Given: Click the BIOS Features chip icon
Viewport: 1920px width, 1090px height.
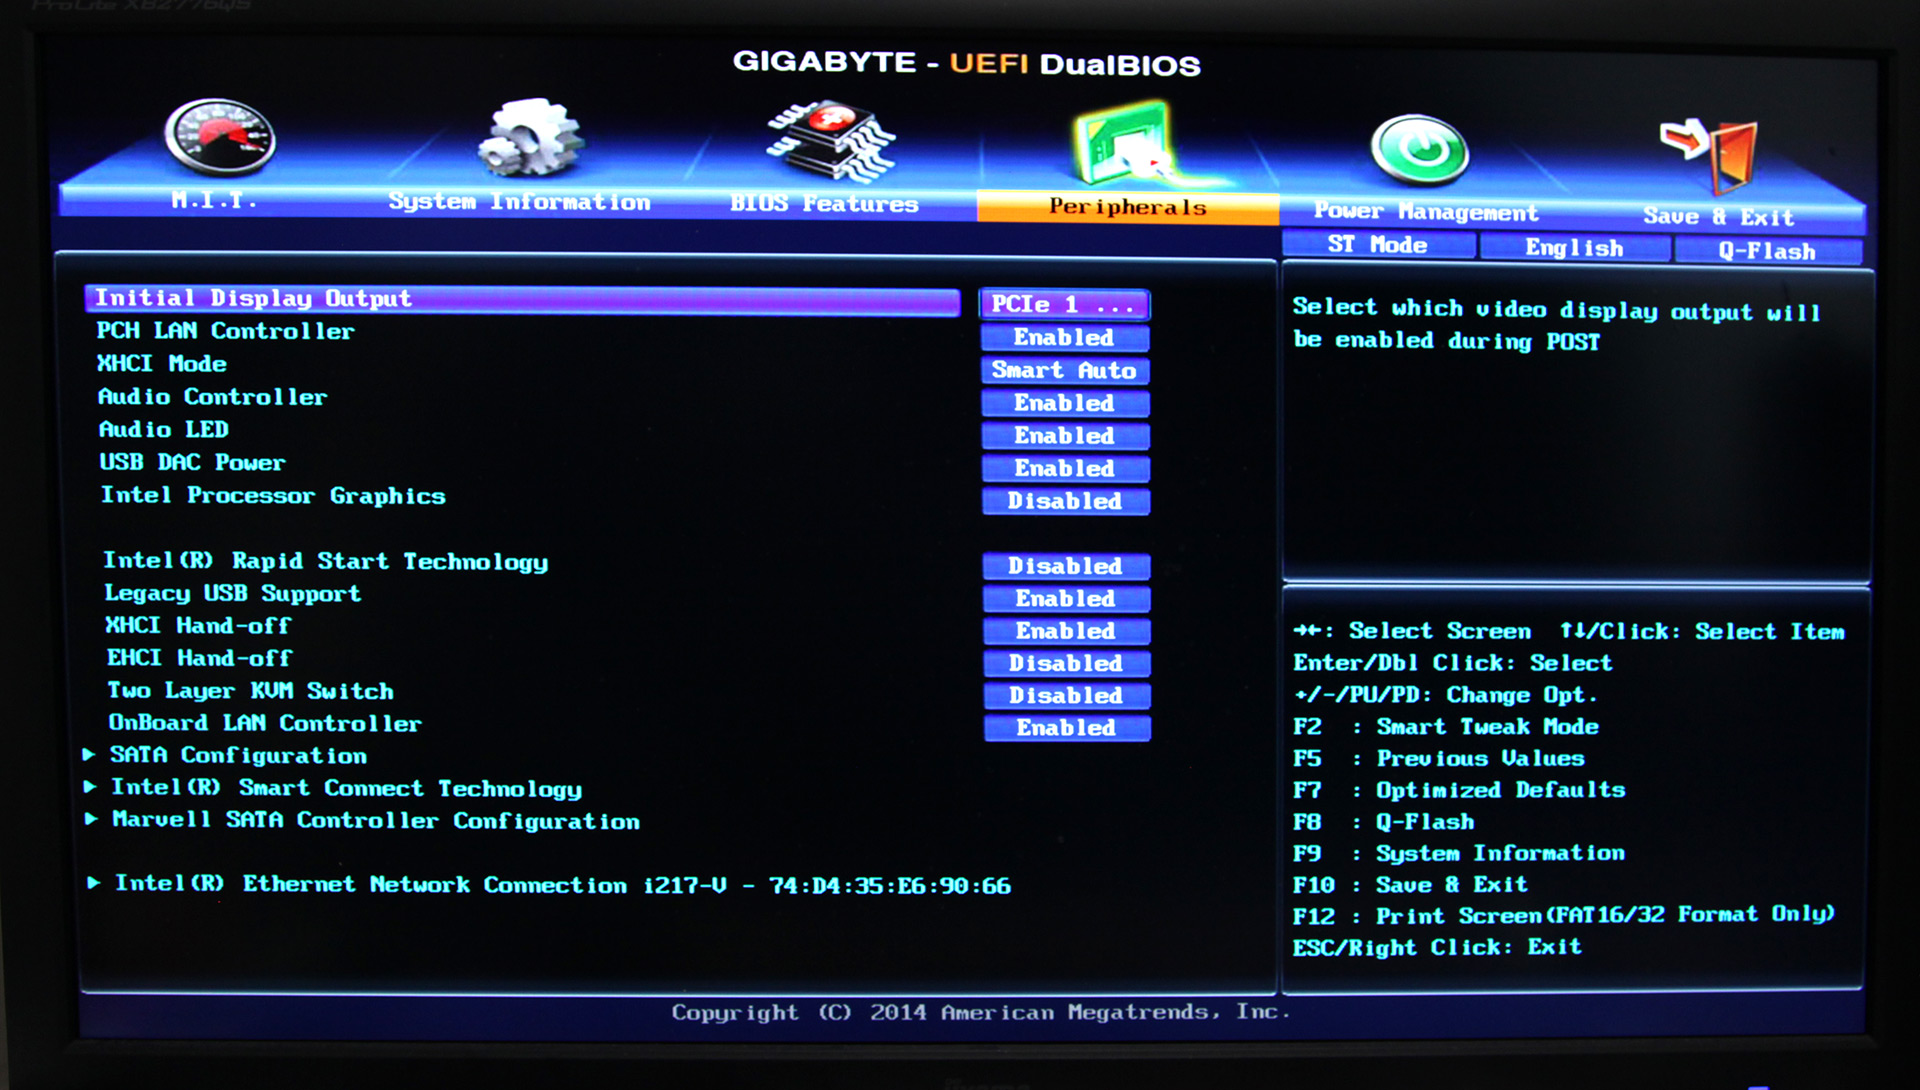Looking at the screenshot, I should (832, 141).
